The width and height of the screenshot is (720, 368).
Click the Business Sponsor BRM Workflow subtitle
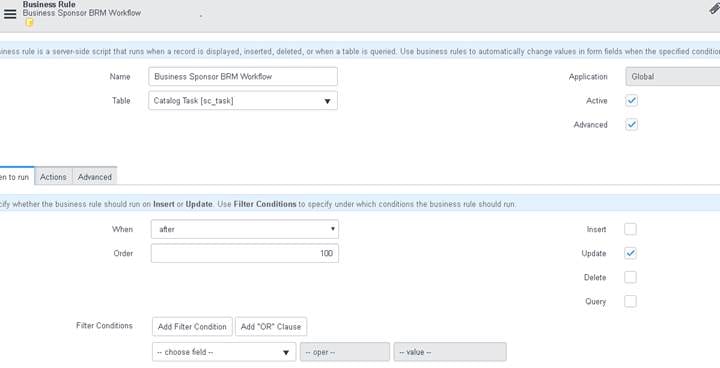[x=82, y=13]
